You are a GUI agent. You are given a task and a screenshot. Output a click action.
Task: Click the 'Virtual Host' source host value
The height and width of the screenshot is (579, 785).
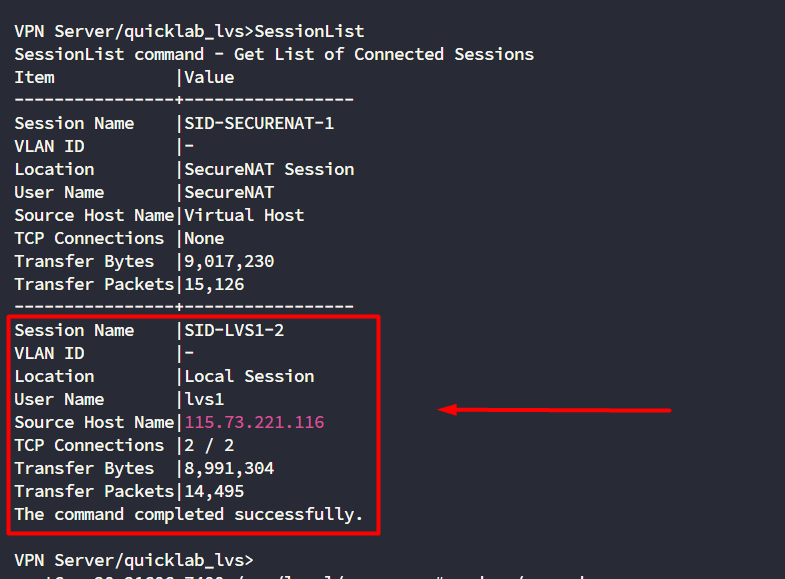coord(244,215)
